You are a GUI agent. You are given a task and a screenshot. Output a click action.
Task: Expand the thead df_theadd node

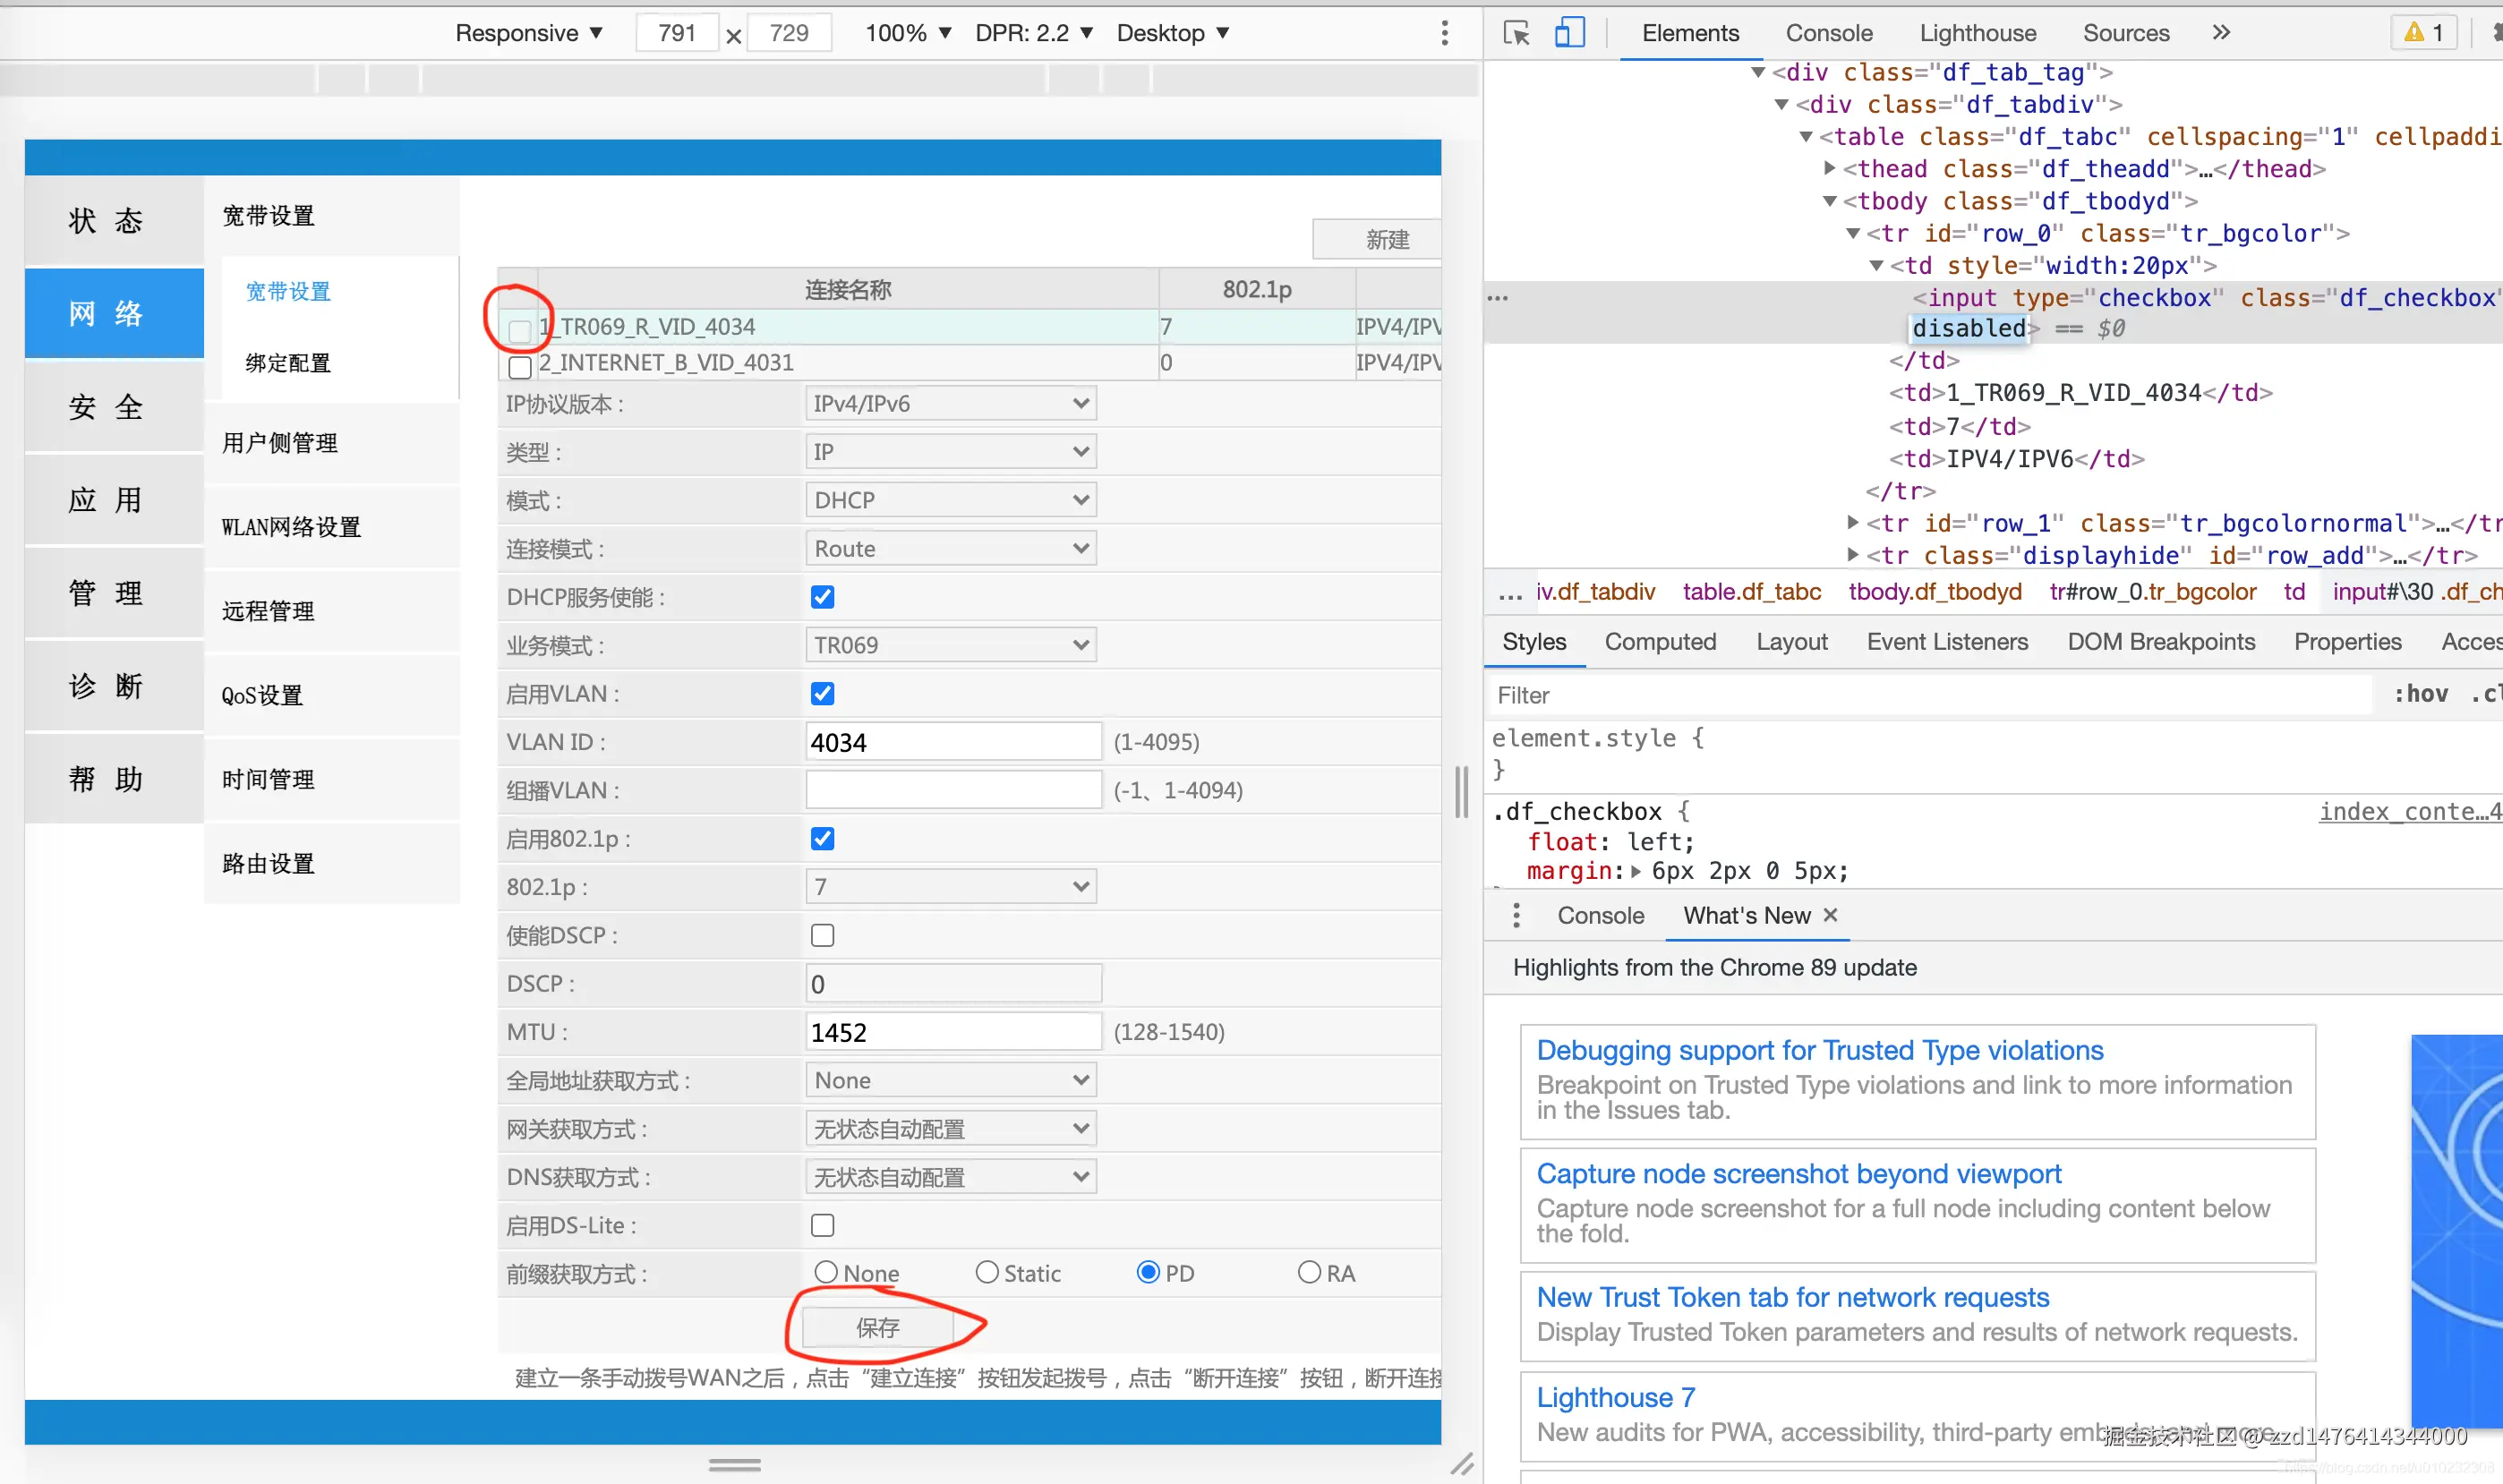coord(1829,168)
